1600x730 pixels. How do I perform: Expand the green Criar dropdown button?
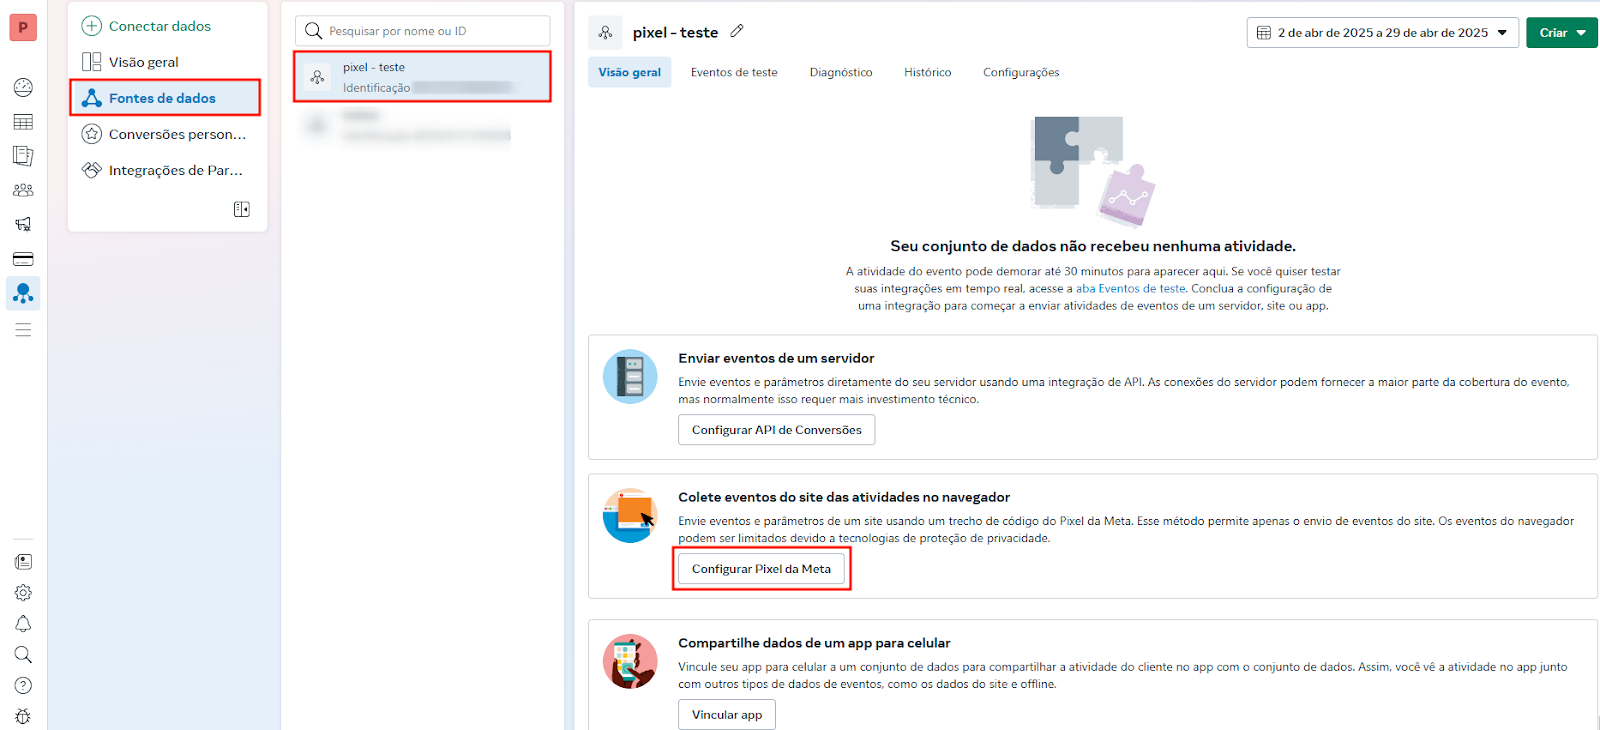pyautogui.click(x=1562, y=33)
